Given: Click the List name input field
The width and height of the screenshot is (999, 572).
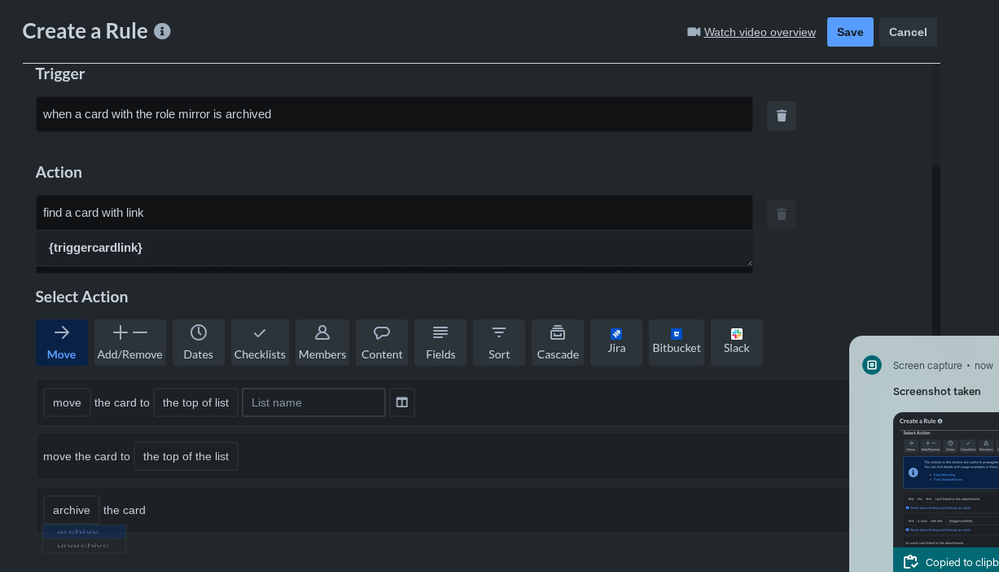Looking at the screenshot, I should (x=313, y=403).
